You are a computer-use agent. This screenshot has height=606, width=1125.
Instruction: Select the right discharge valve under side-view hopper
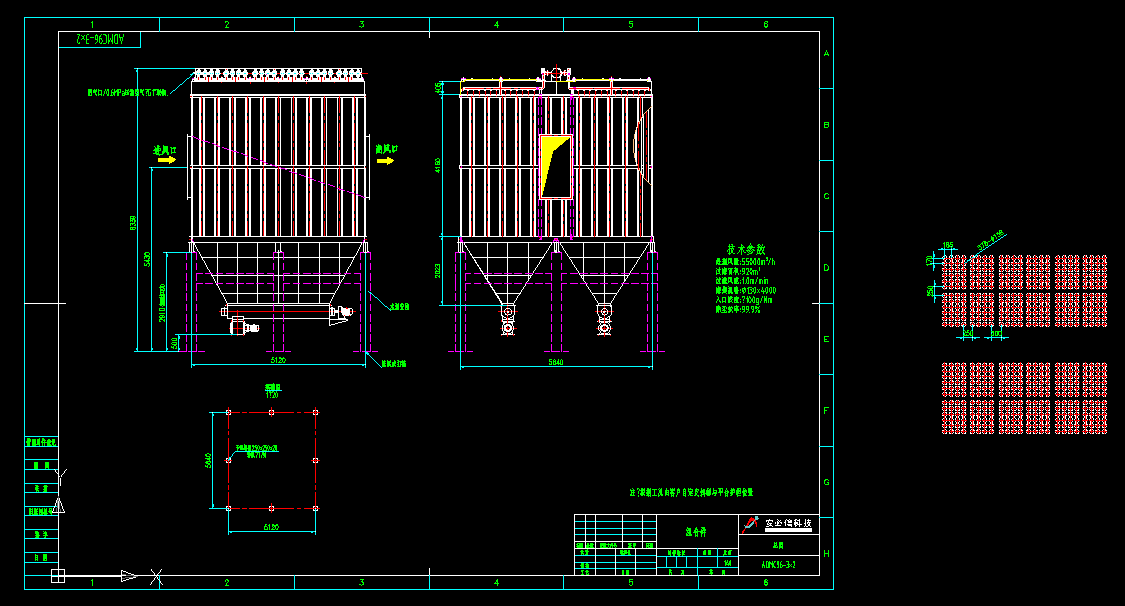tap(605, 320)
